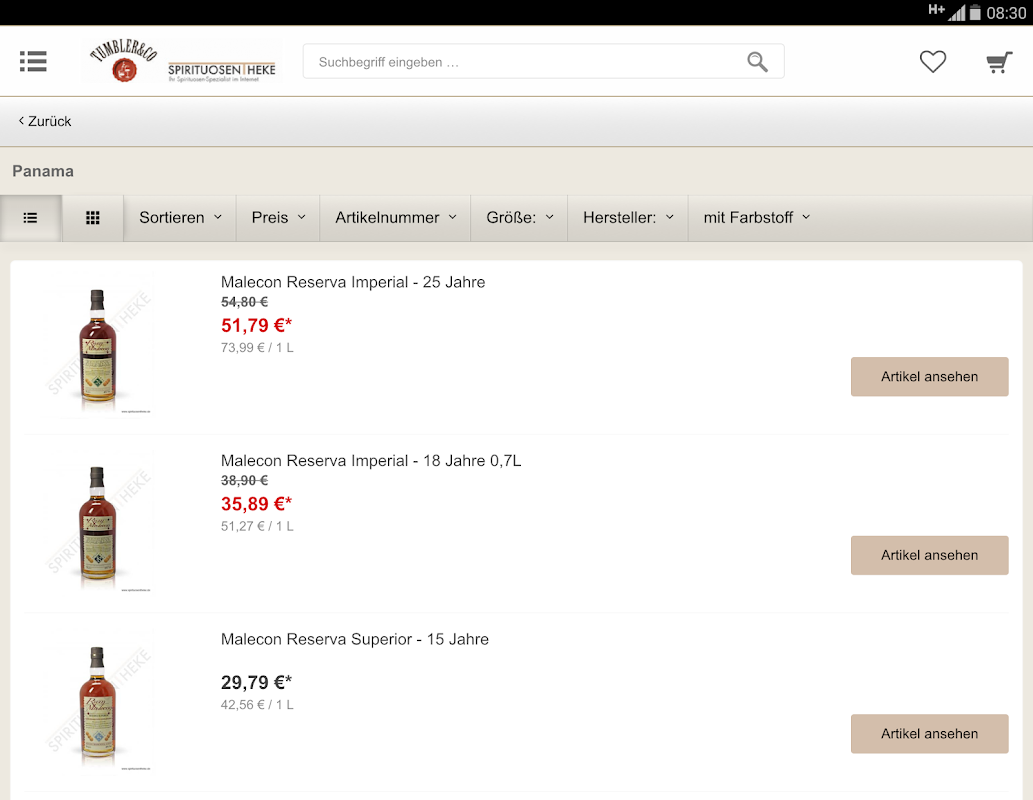
Task: Tap the 08:30 clock in status bar
Action: point(1006,13)
